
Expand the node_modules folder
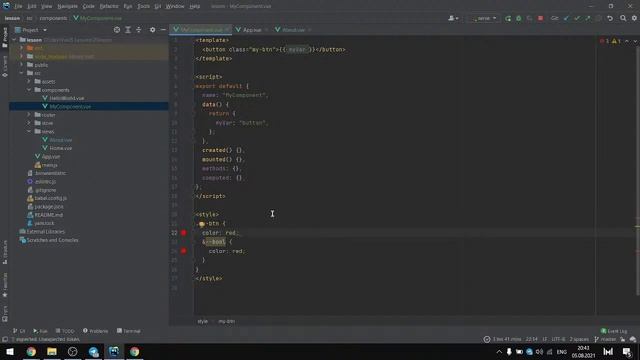coord(22,56)
